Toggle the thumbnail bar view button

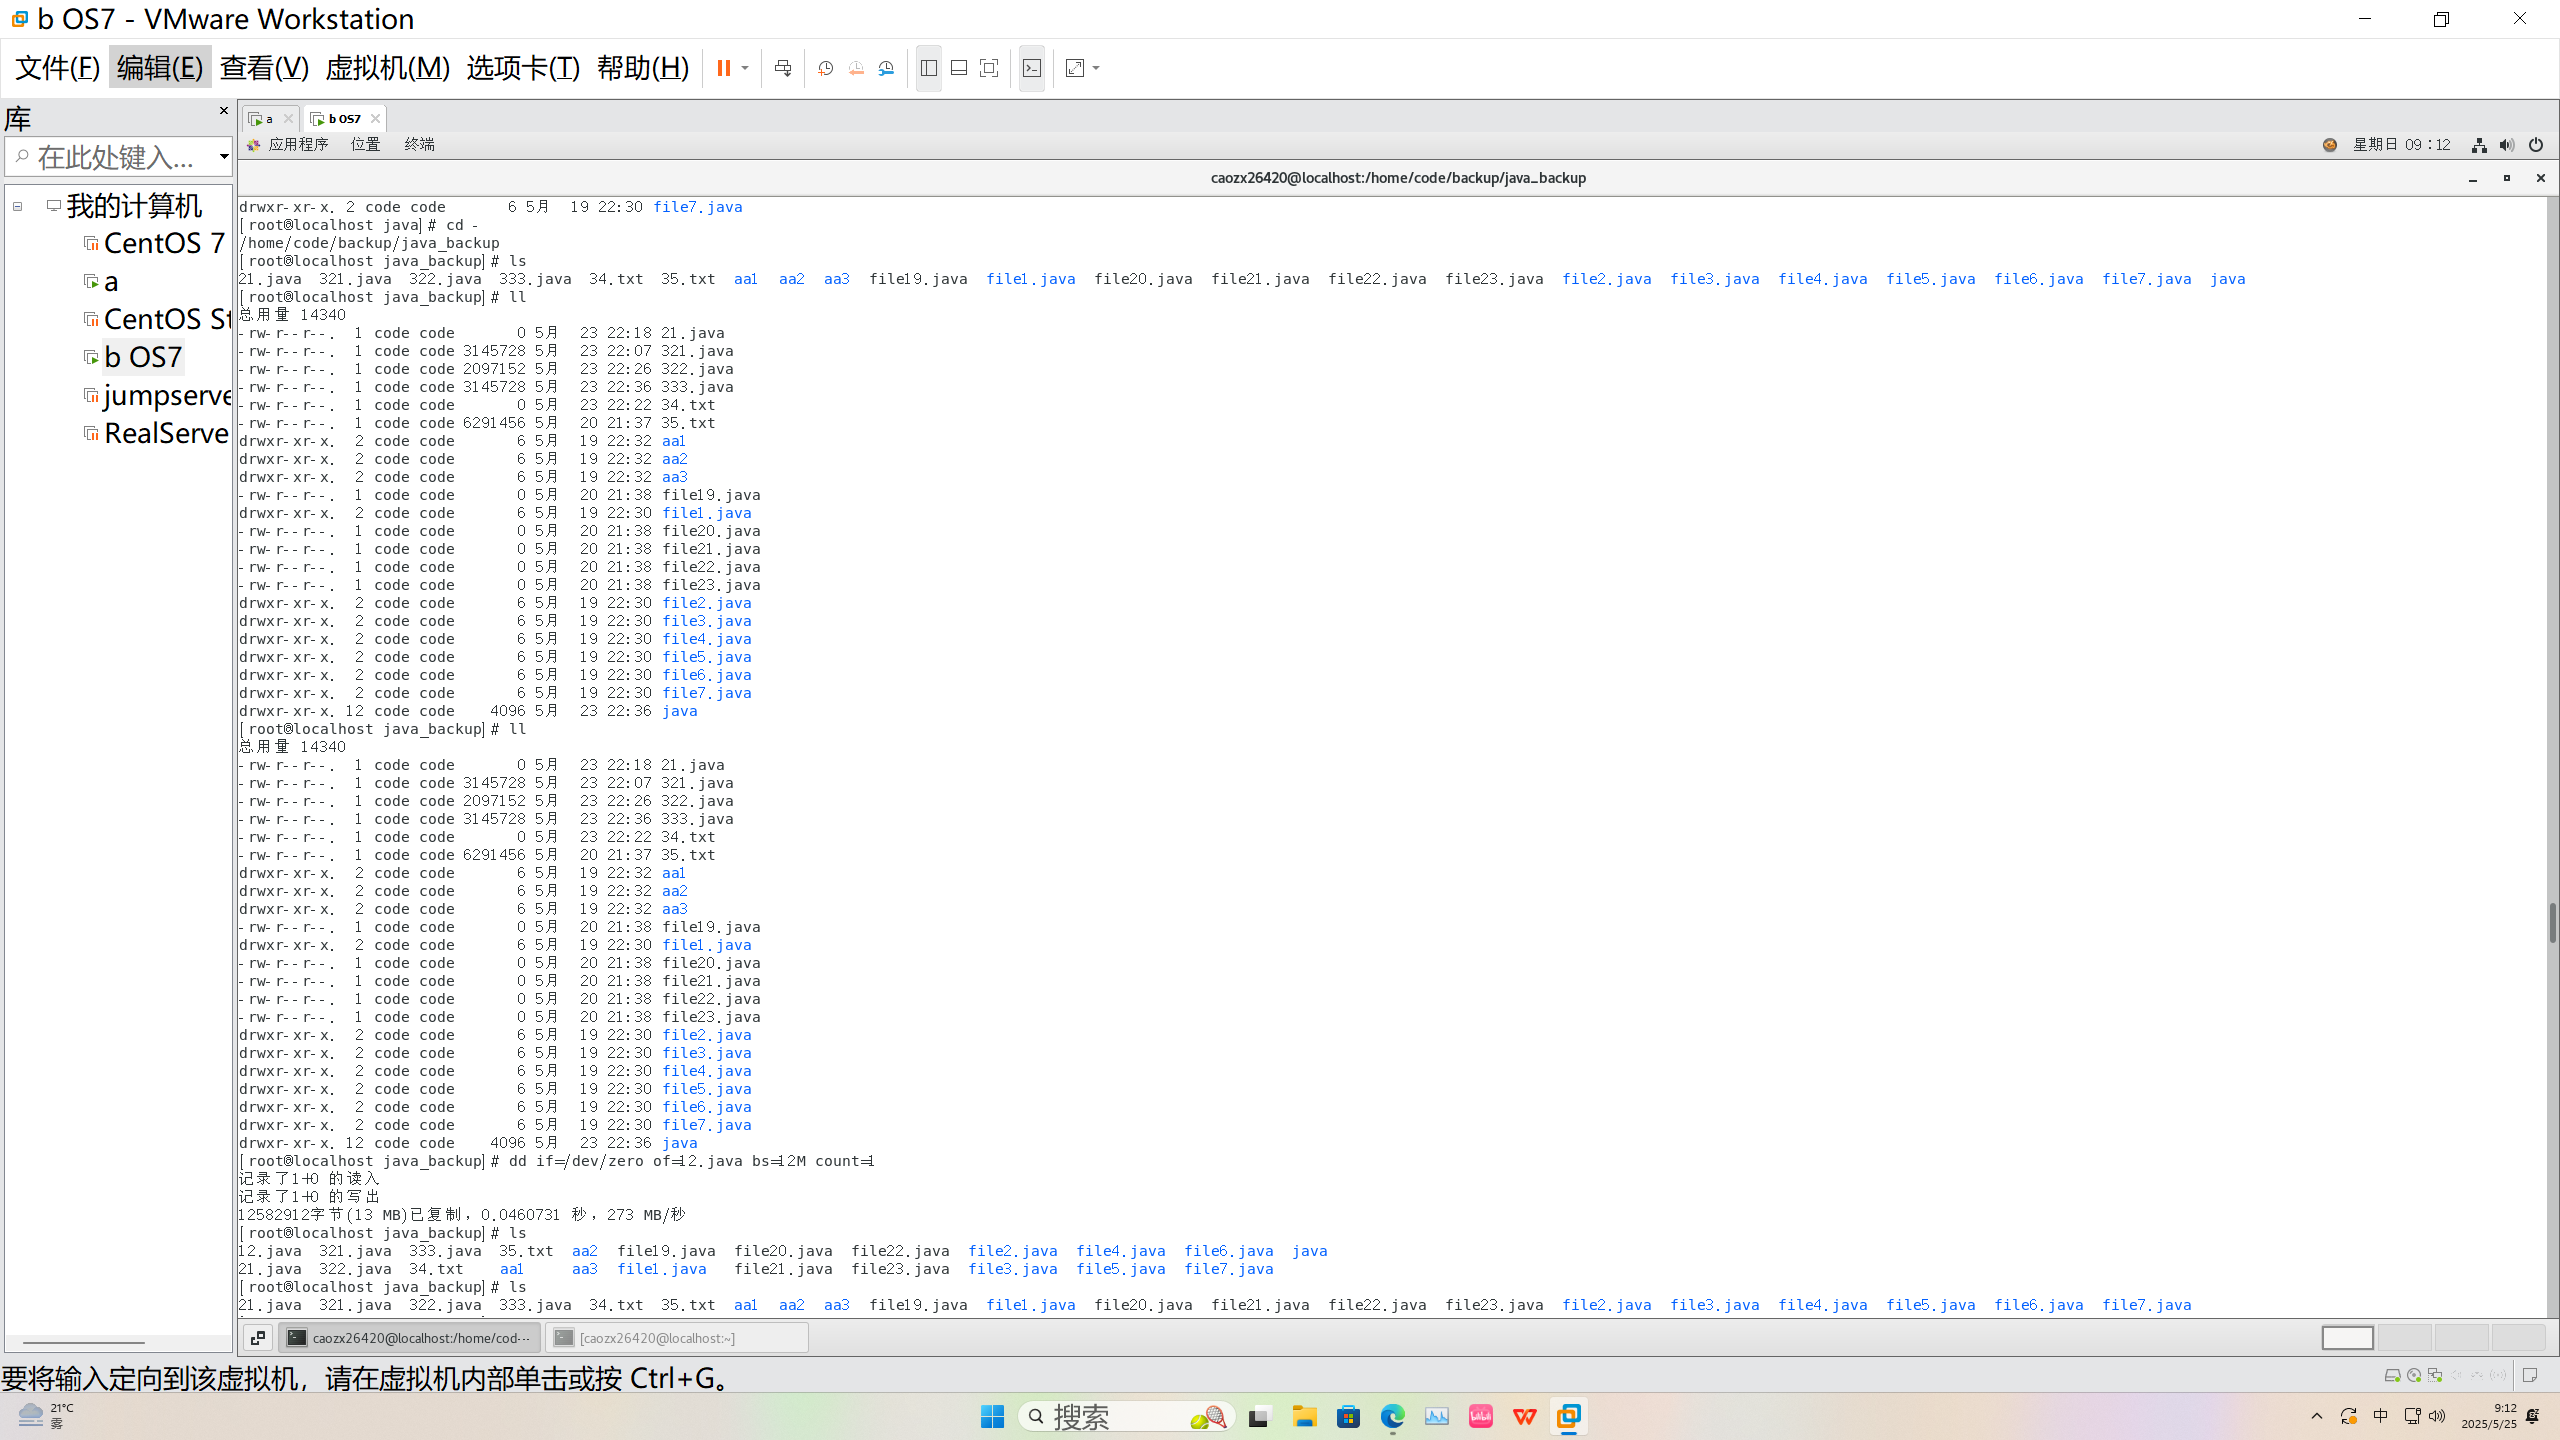click(958, 68)
